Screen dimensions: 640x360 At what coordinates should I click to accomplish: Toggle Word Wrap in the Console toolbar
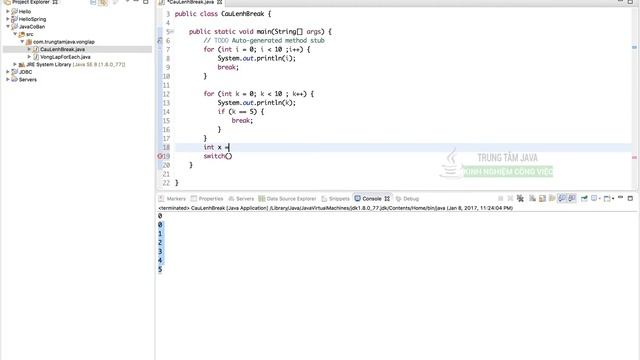(x=552, y=198)
